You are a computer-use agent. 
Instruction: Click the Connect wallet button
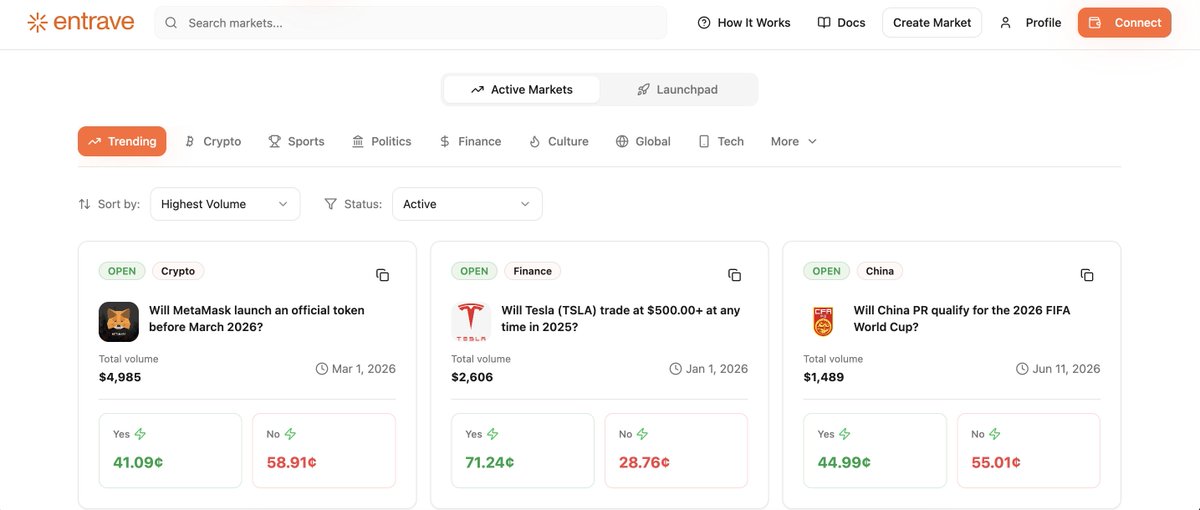point(1125,23)
